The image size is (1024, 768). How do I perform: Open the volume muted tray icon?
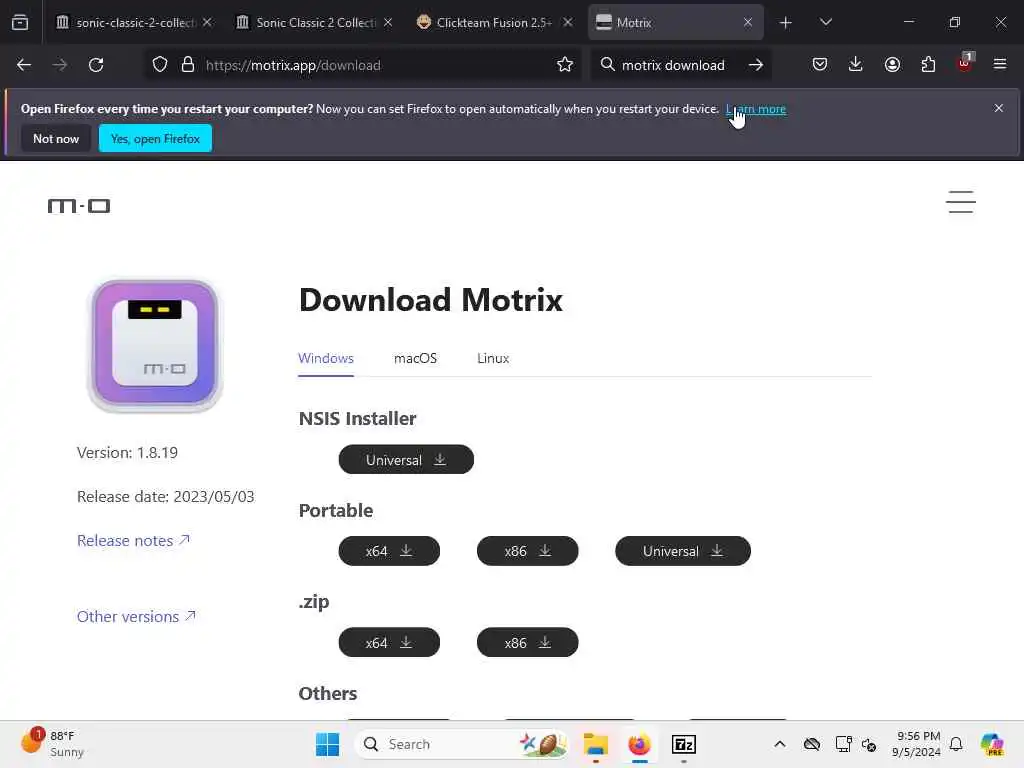[869, 744]
